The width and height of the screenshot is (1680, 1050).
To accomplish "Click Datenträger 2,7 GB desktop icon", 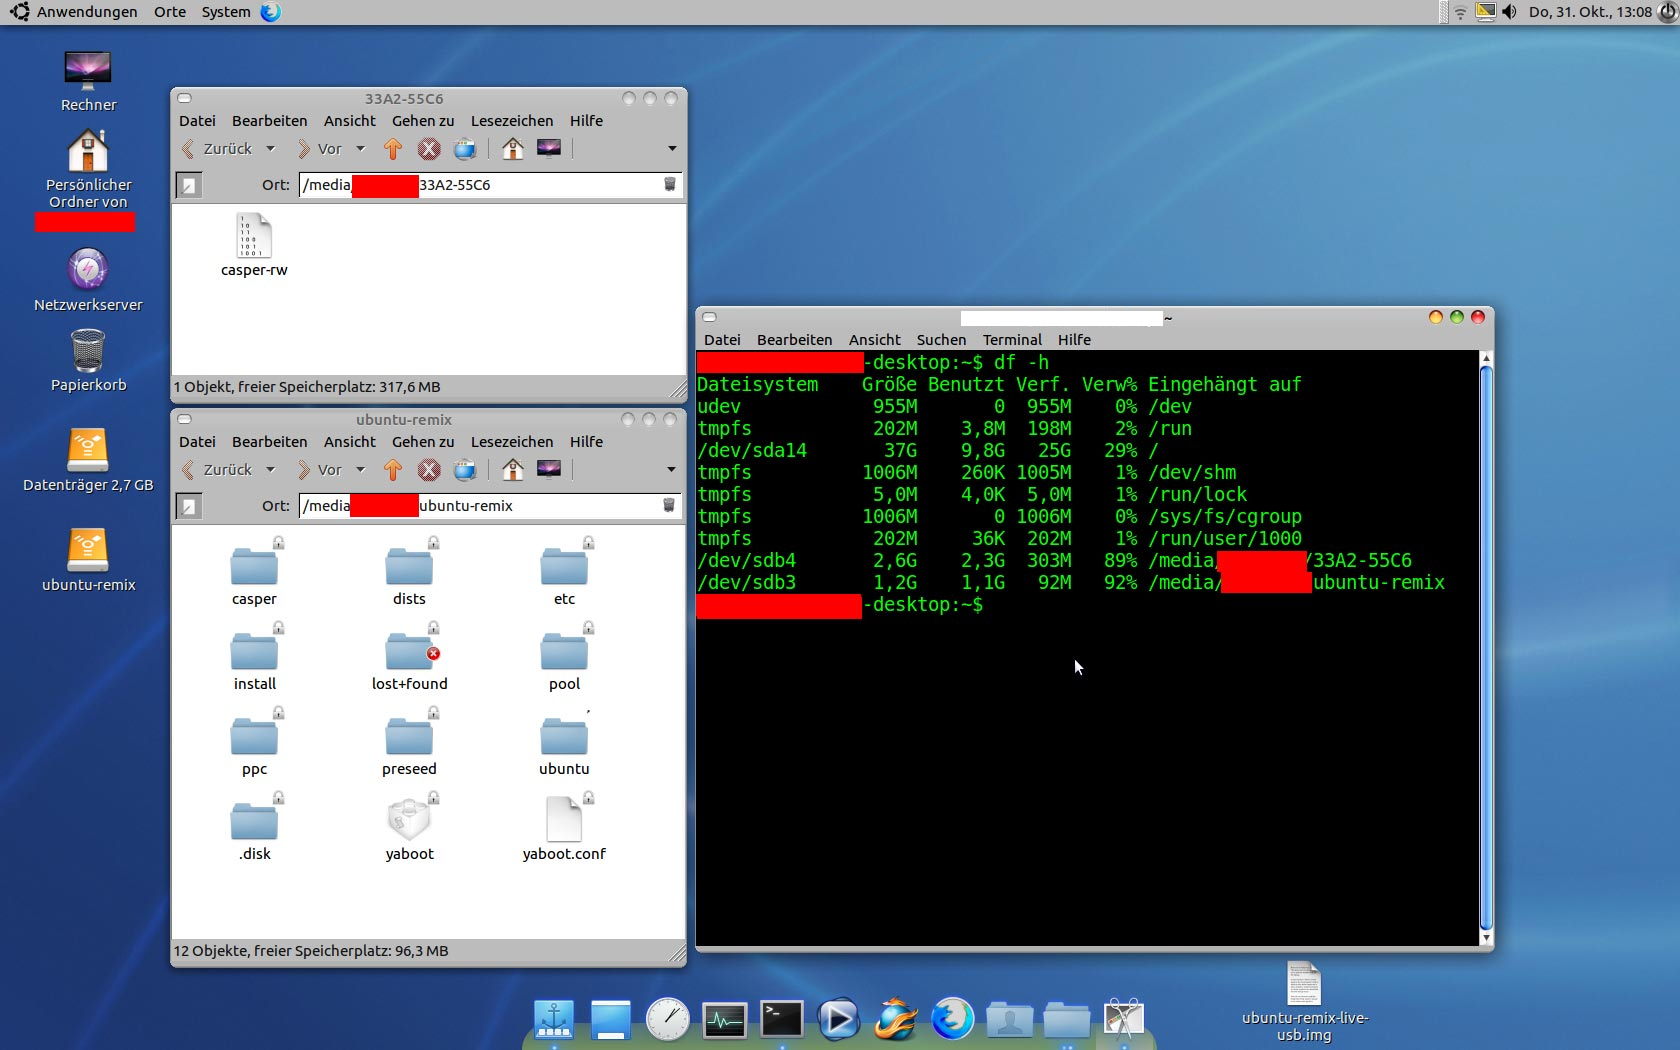I will pyautogui.click(x=88, y=461).
